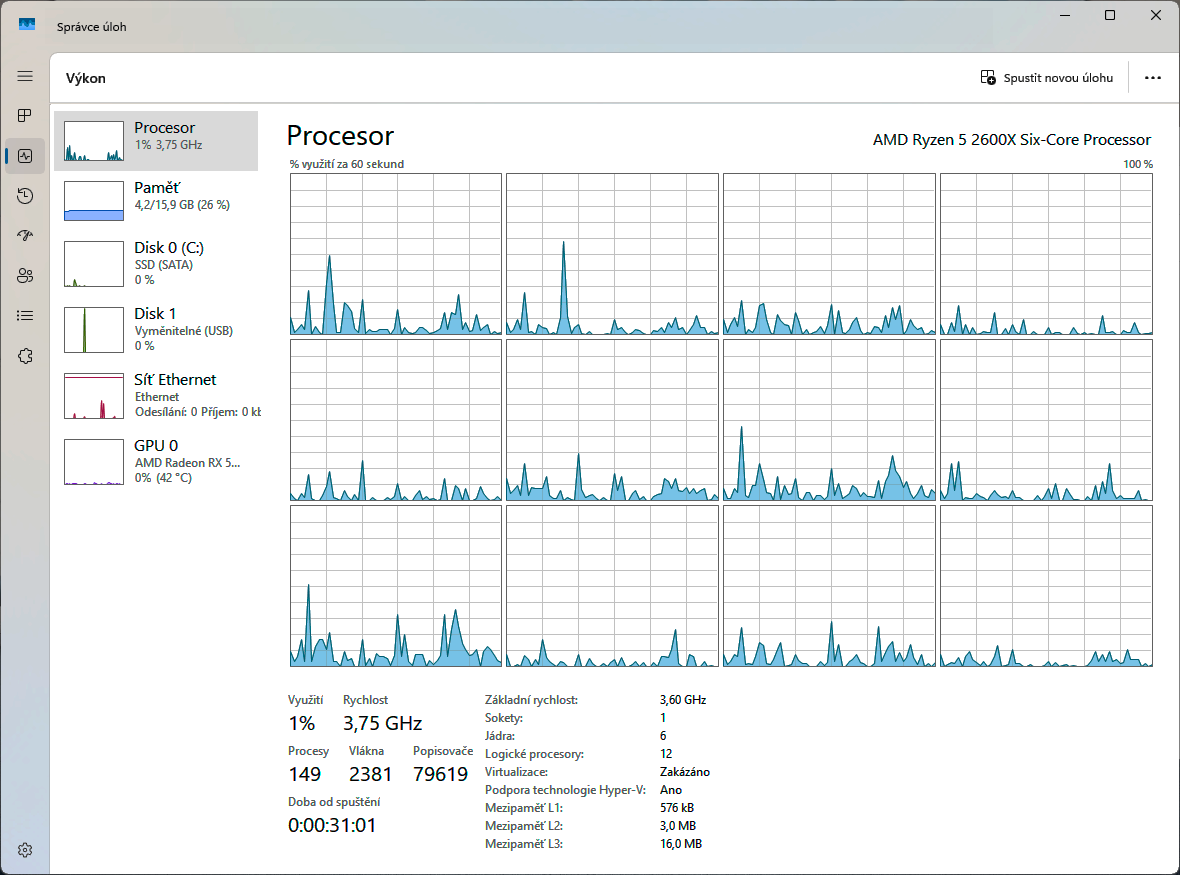
Task: Select the Procesor performance entry
Action: [156, 141]
